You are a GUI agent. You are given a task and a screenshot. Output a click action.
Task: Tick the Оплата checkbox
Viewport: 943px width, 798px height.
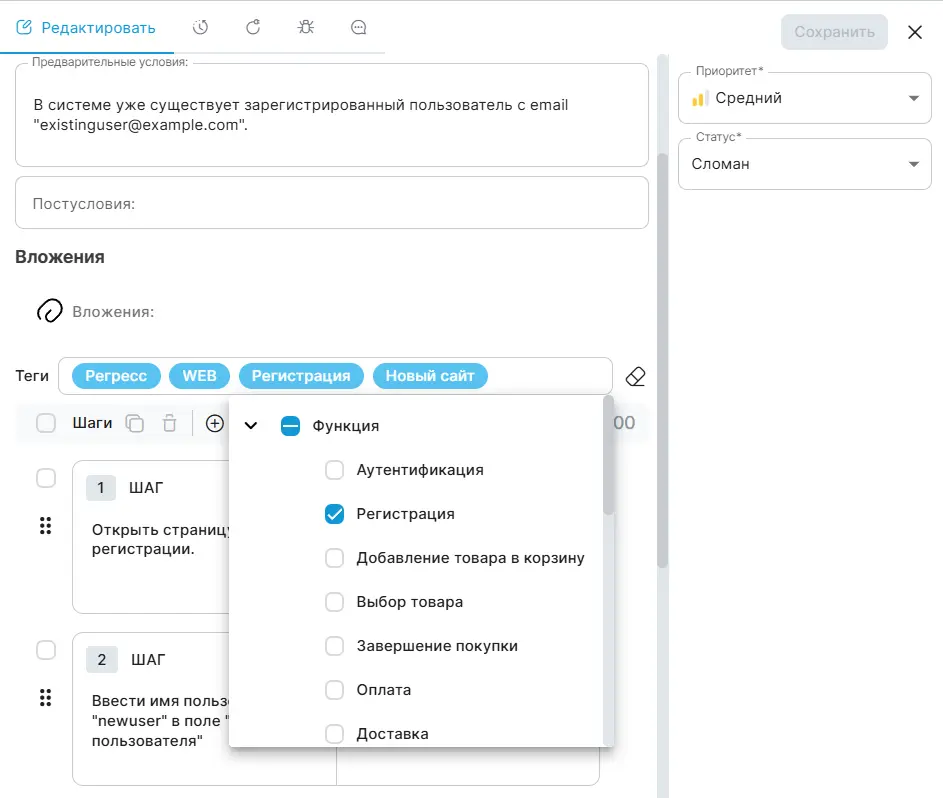335,690
